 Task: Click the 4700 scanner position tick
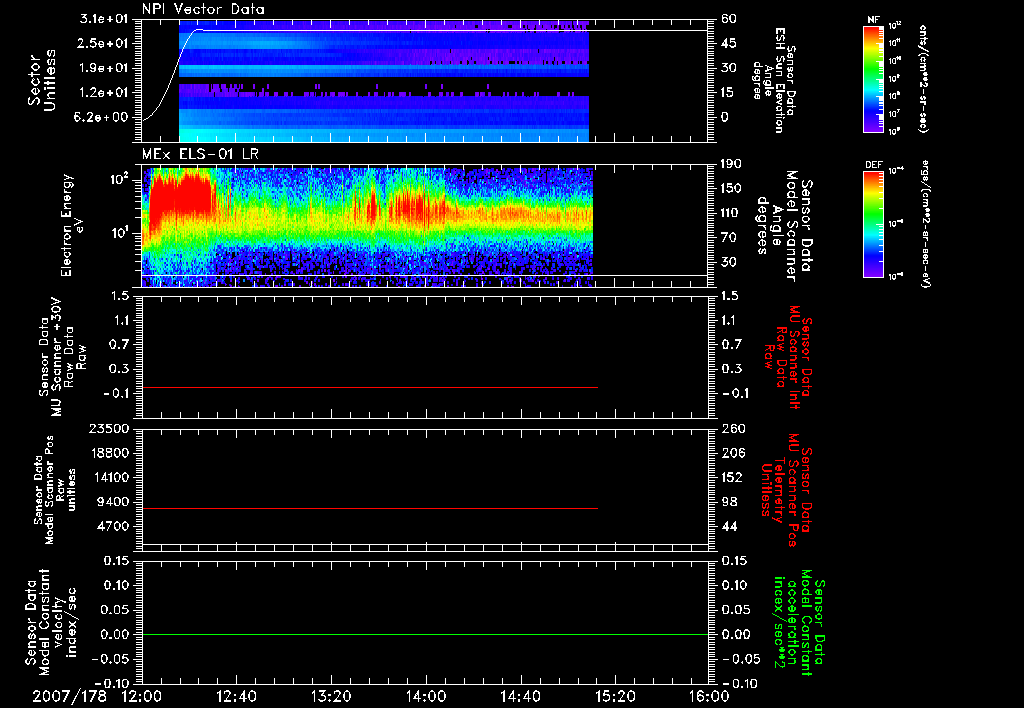coord(112,526)
